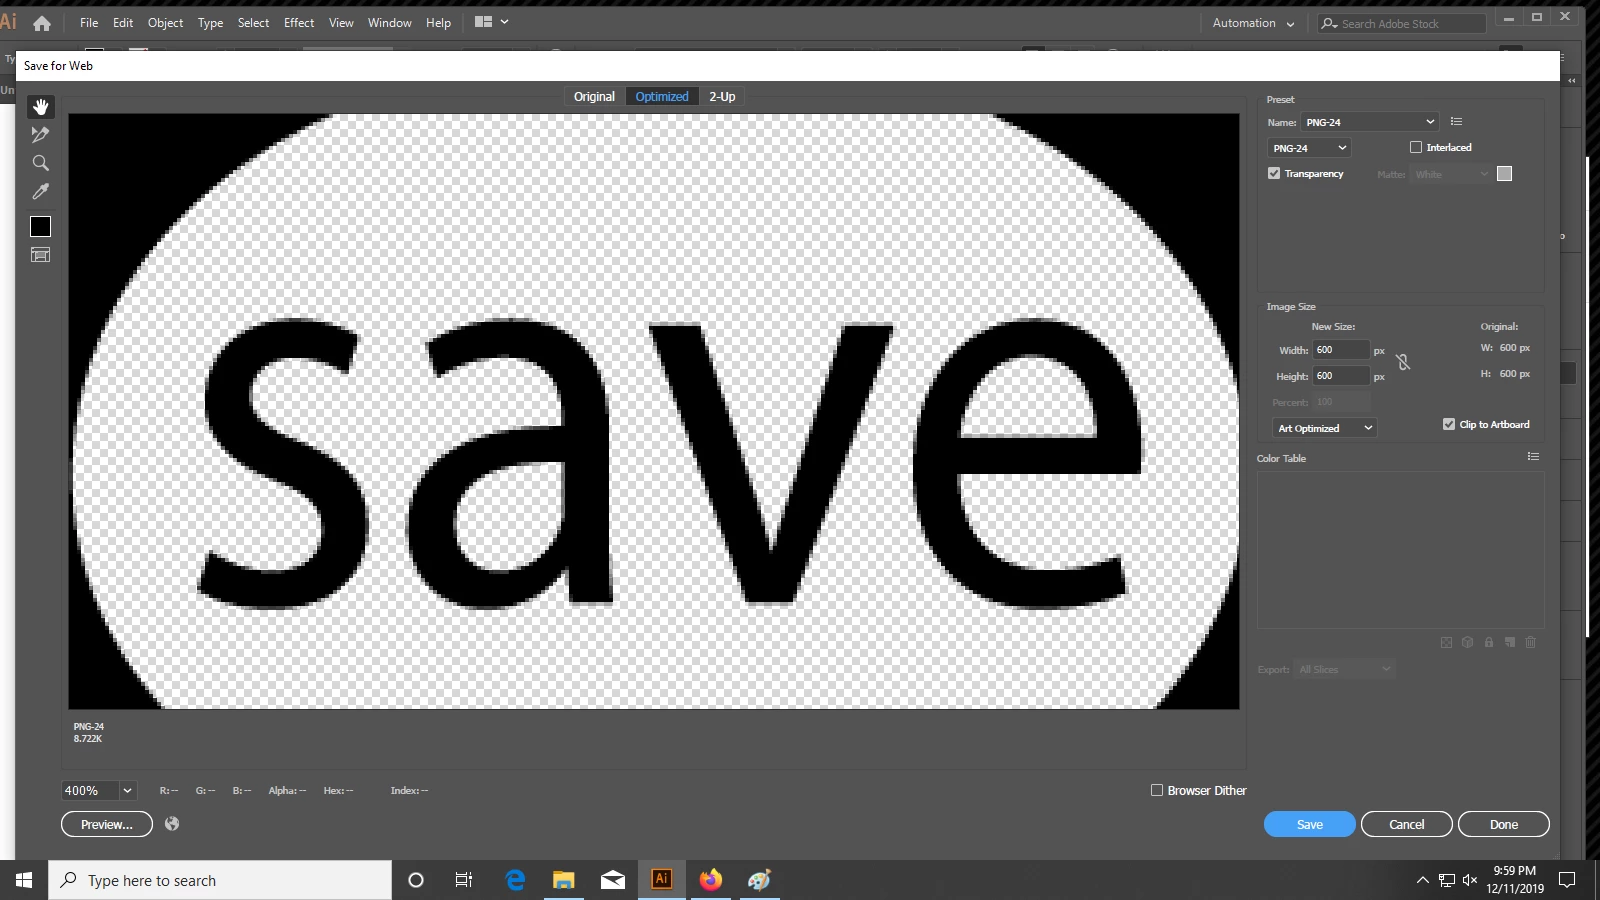Viewport: 1600px width, 900px height.
Task: Click the Cortana circle icon
Action: click(x=416, y=880)
